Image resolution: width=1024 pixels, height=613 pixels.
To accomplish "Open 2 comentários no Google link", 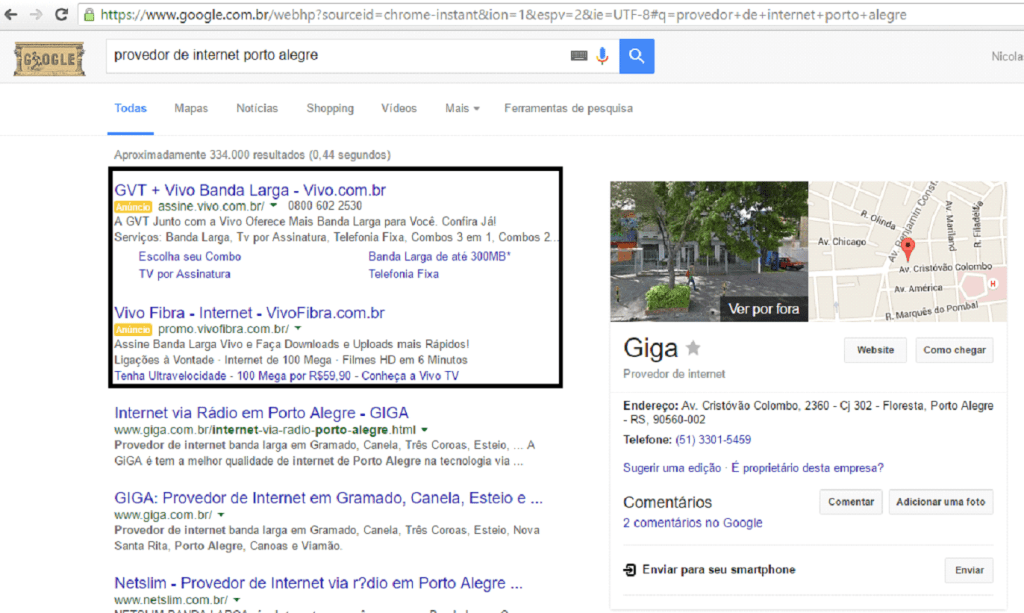I will coord(693,522).
